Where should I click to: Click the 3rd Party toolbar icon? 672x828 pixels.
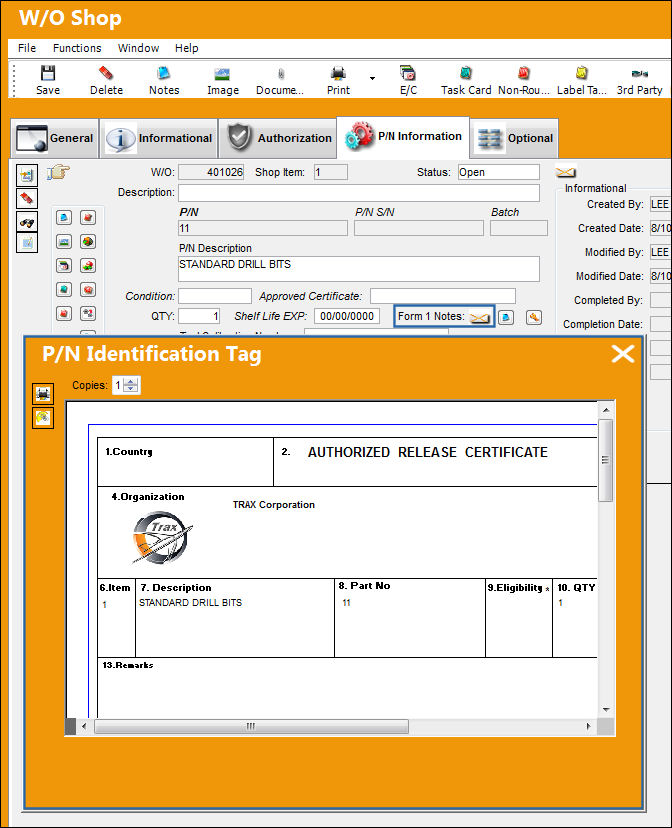click(639, 80)
